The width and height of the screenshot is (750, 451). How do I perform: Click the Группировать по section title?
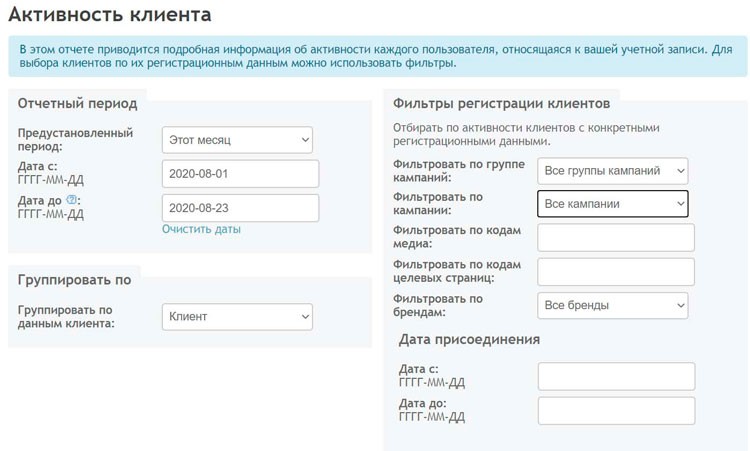(75, 280)
